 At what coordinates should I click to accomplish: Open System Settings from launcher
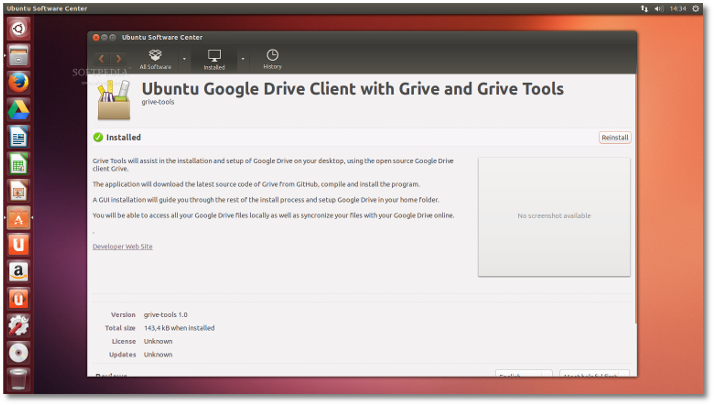[x=18, y=325]
